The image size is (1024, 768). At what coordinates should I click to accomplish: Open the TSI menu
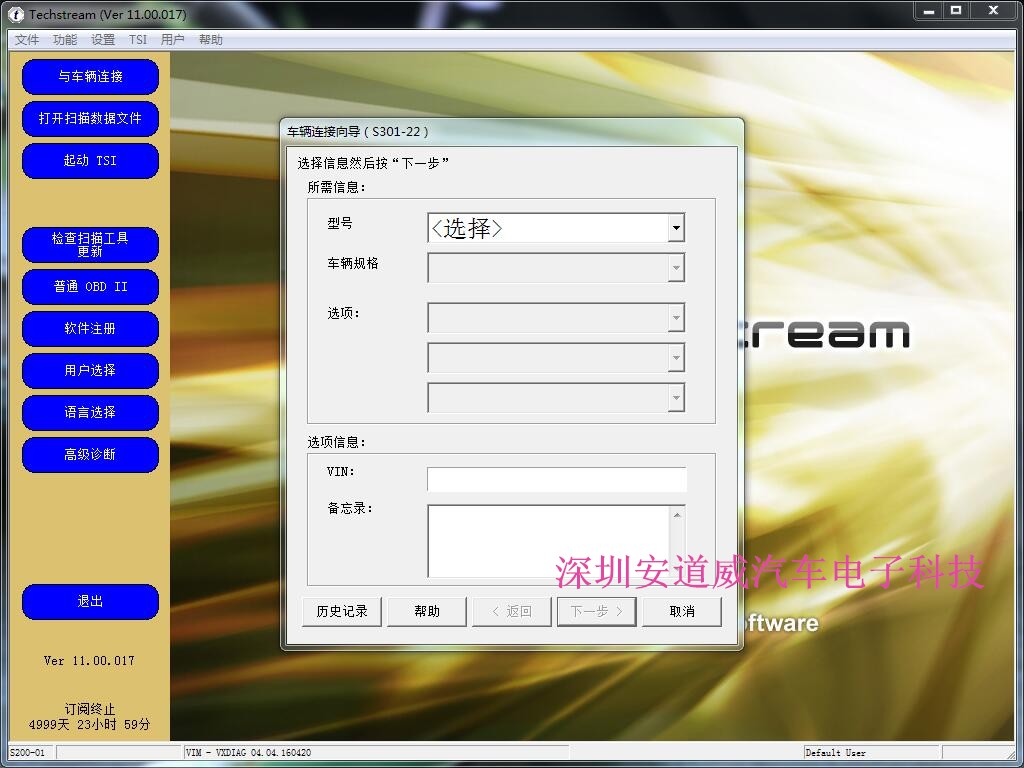(138, 40)
